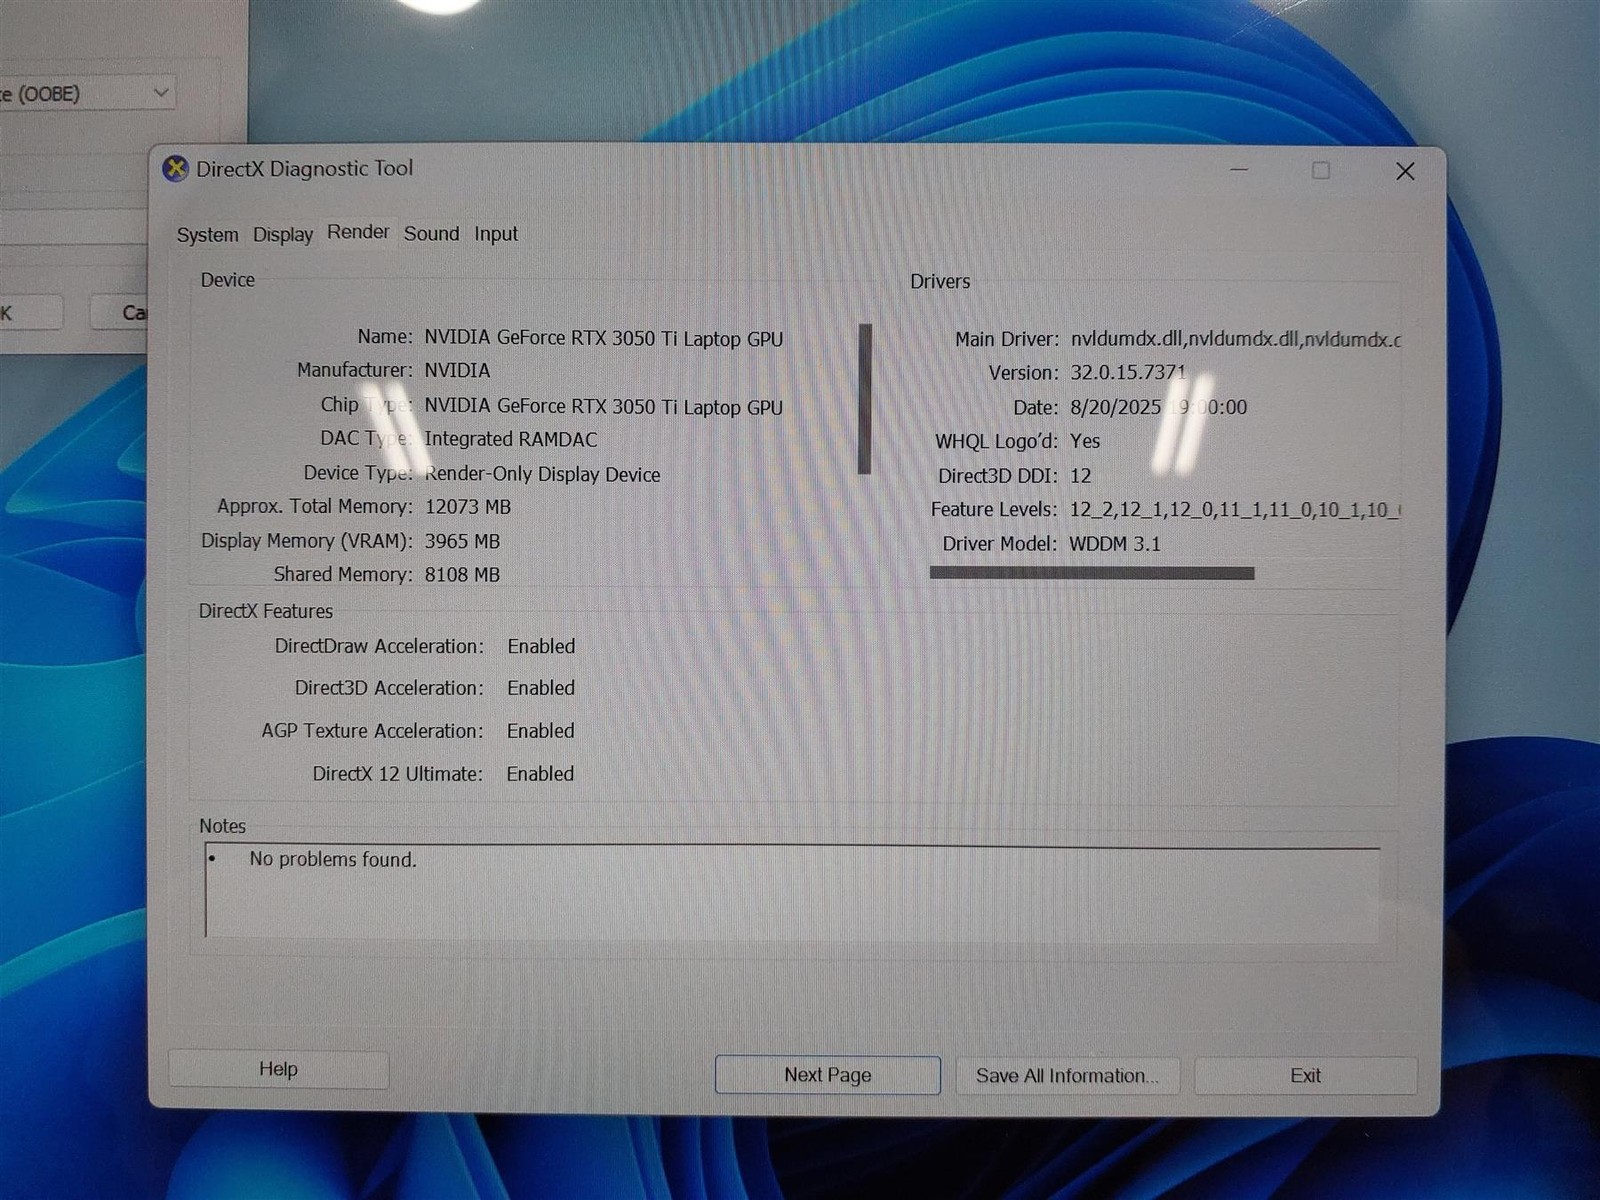The height and width of the screenshot is (1200, 1600).
Task: Click the horizontal scrollbar under Drivers
Action: pos(1092,573)
